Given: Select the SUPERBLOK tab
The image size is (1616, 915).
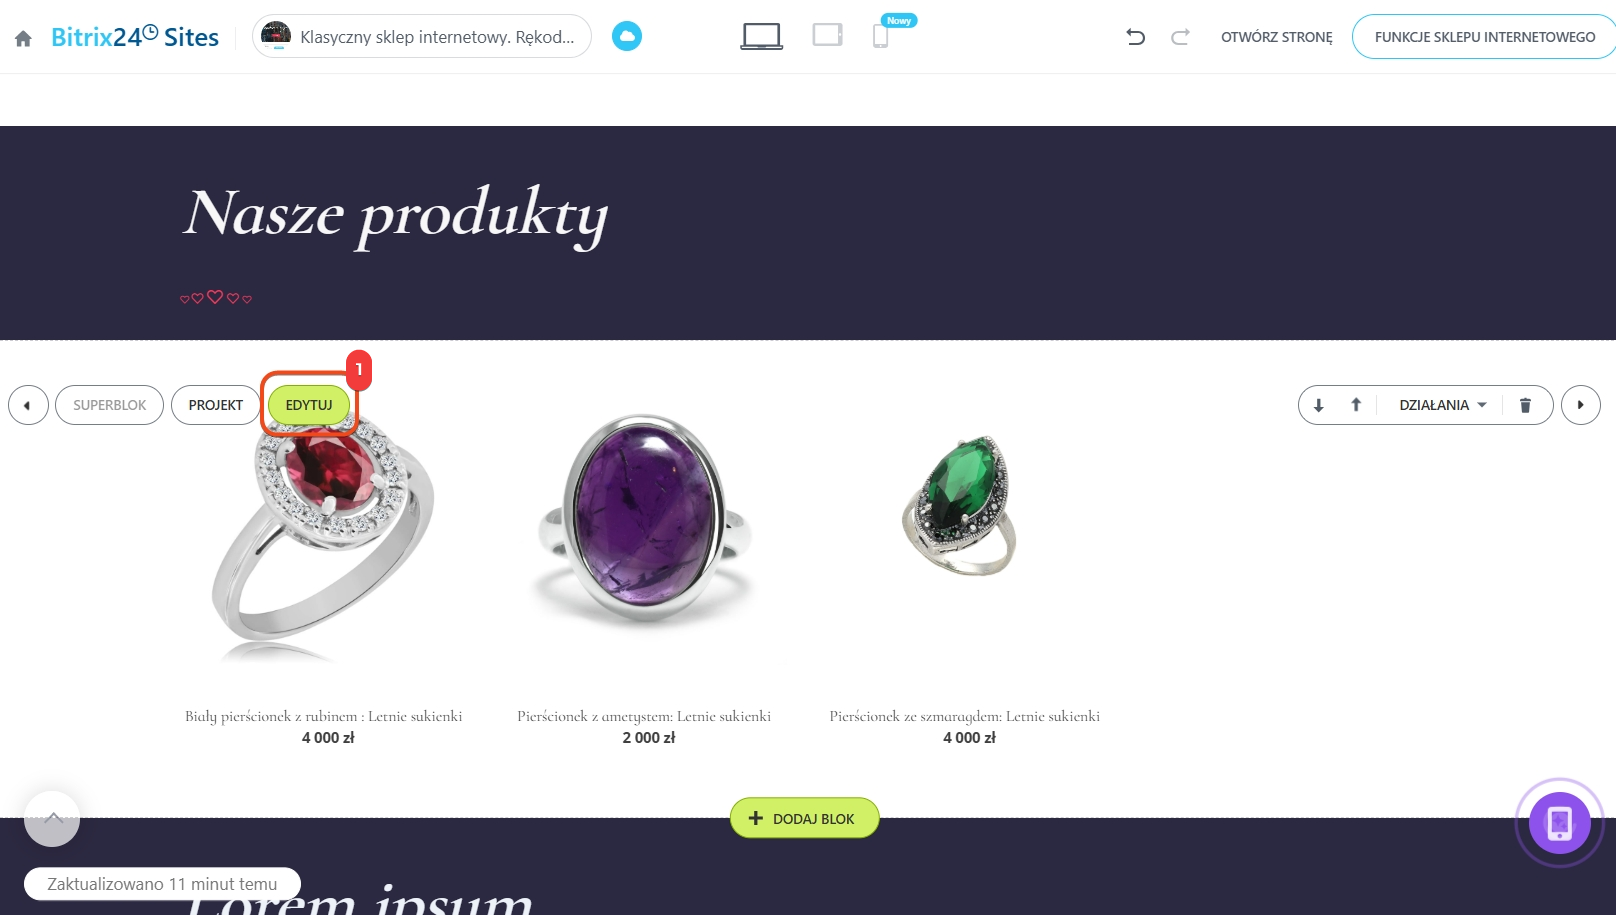Looking at the screenshot, I should click(x=109, y=405).
